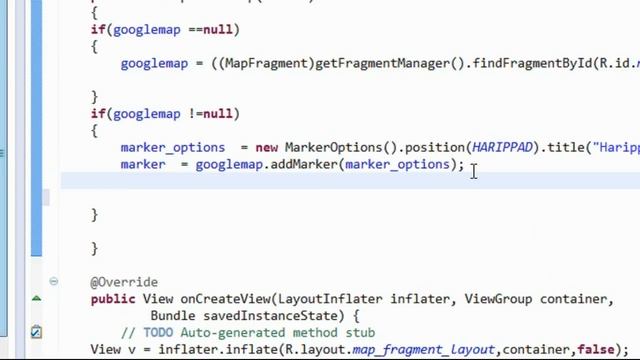Click the @Override annotation
This screenshot has width=640, height=360.
coord(124,282)
